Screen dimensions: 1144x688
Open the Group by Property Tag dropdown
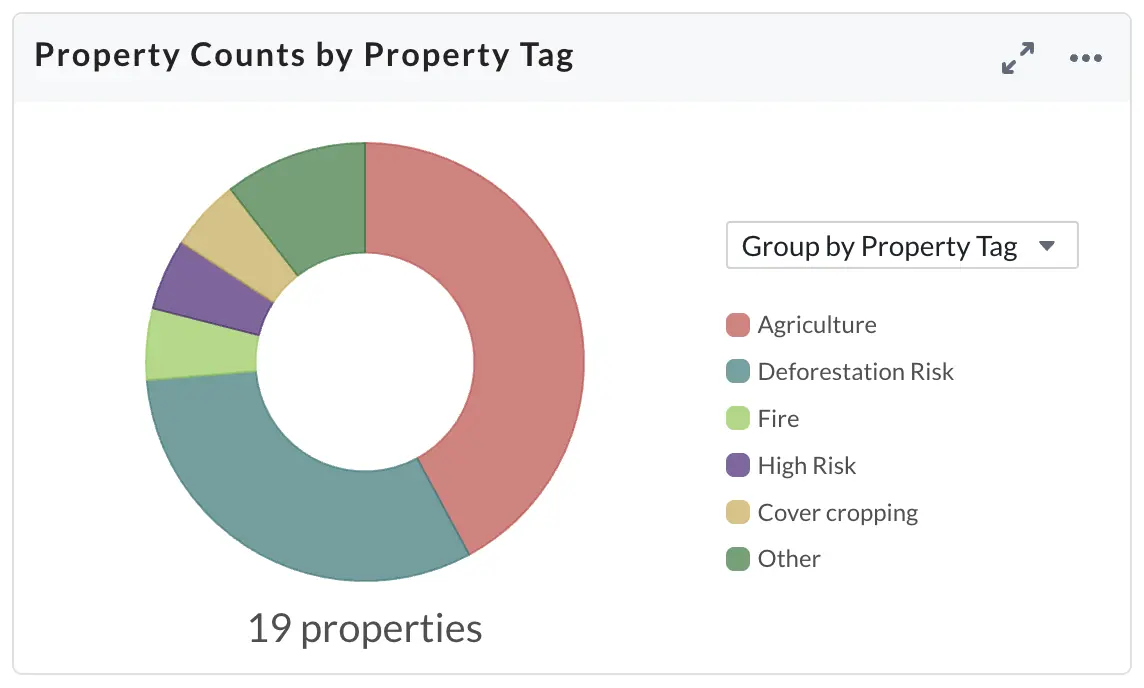coord(902,245)
